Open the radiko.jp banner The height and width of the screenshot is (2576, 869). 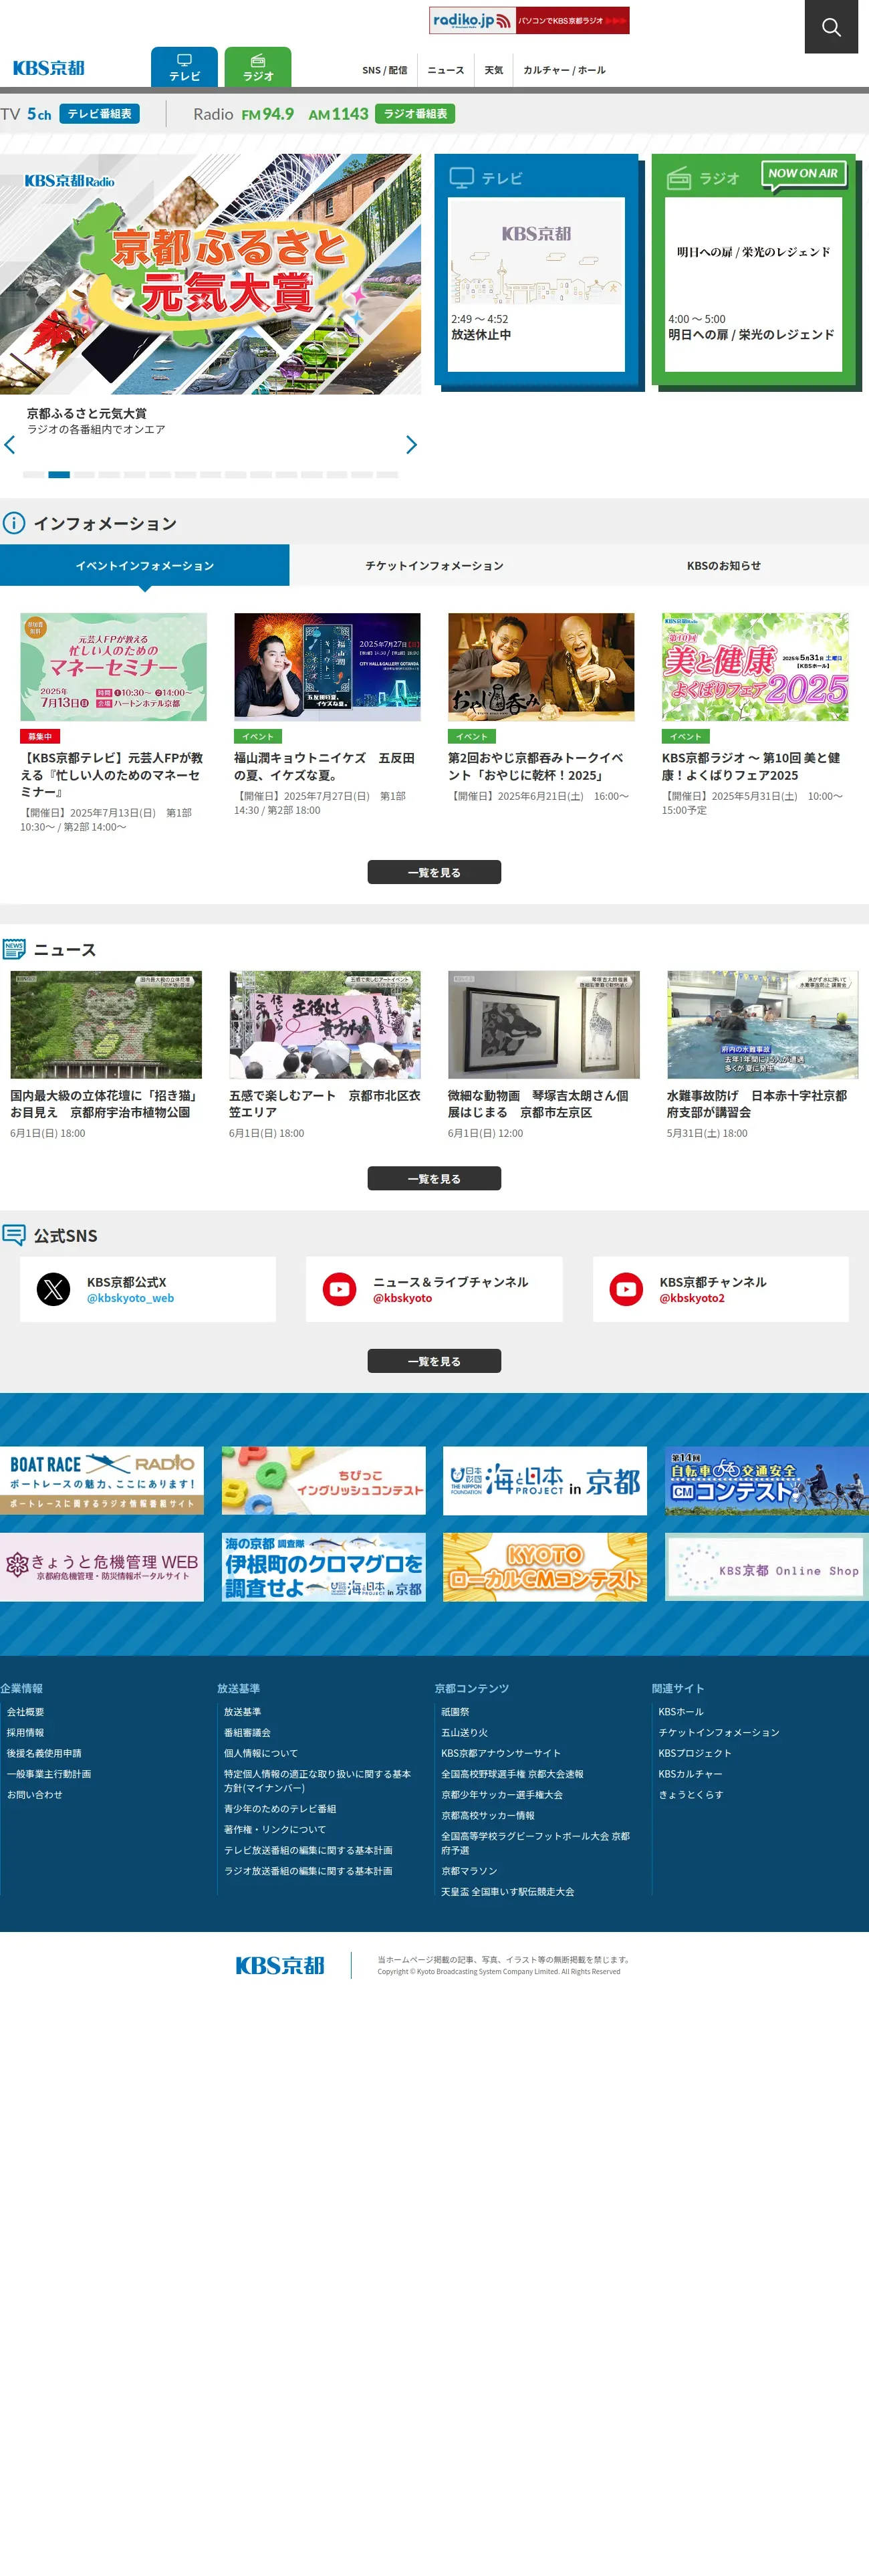point(529,20)
